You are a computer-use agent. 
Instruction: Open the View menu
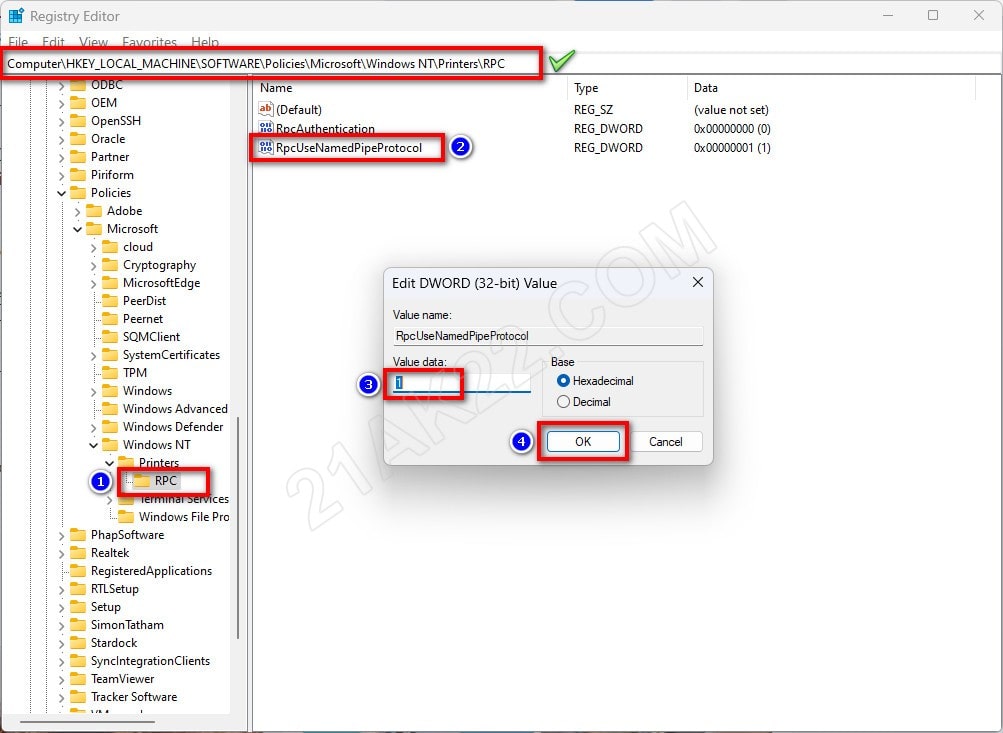coord(93,43)
